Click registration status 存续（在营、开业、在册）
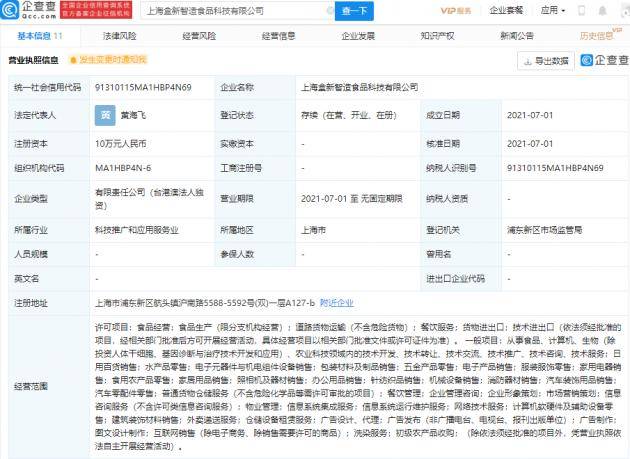Screen dimensions: 630x459 [x=349, y=115]
